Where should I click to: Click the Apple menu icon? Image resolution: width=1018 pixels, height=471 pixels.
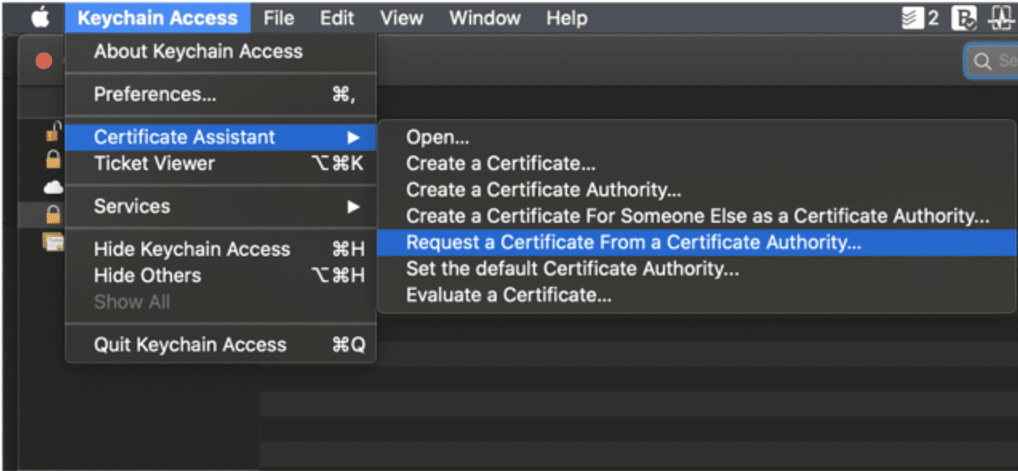pyautogui.click(x=40, y=17)
